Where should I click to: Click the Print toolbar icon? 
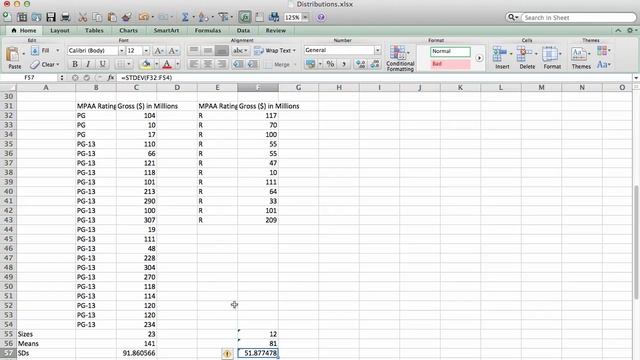(65, 17)
